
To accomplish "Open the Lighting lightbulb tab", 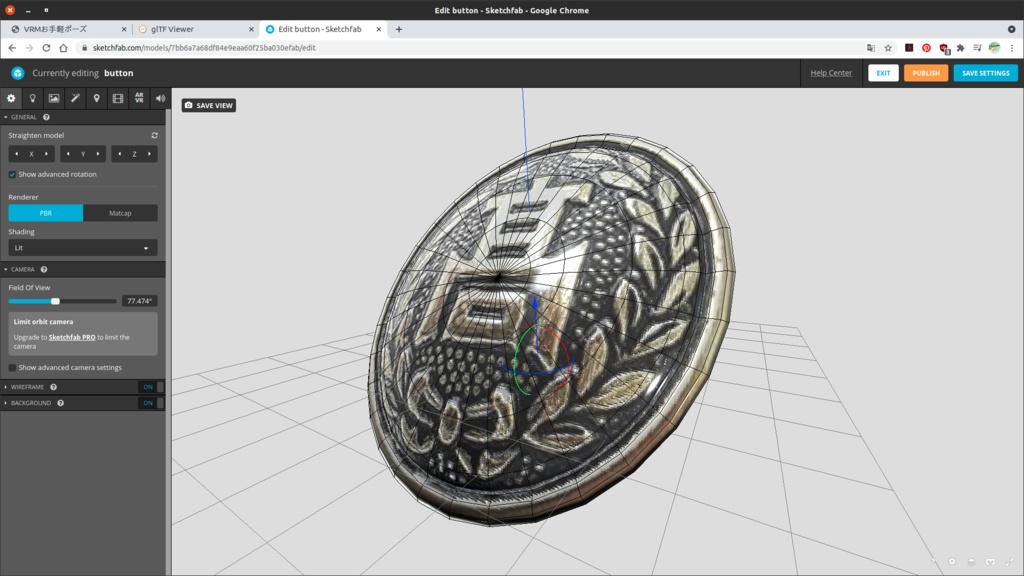I will (x=33, y=99).
